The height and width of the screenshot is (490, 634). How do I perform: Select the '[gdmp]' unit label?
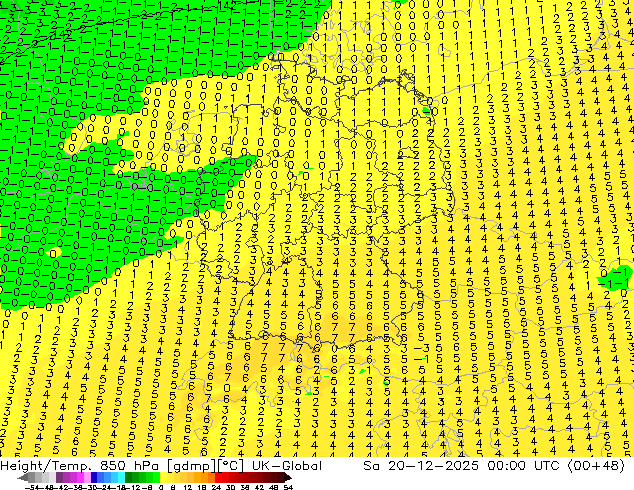click(190, 466)
